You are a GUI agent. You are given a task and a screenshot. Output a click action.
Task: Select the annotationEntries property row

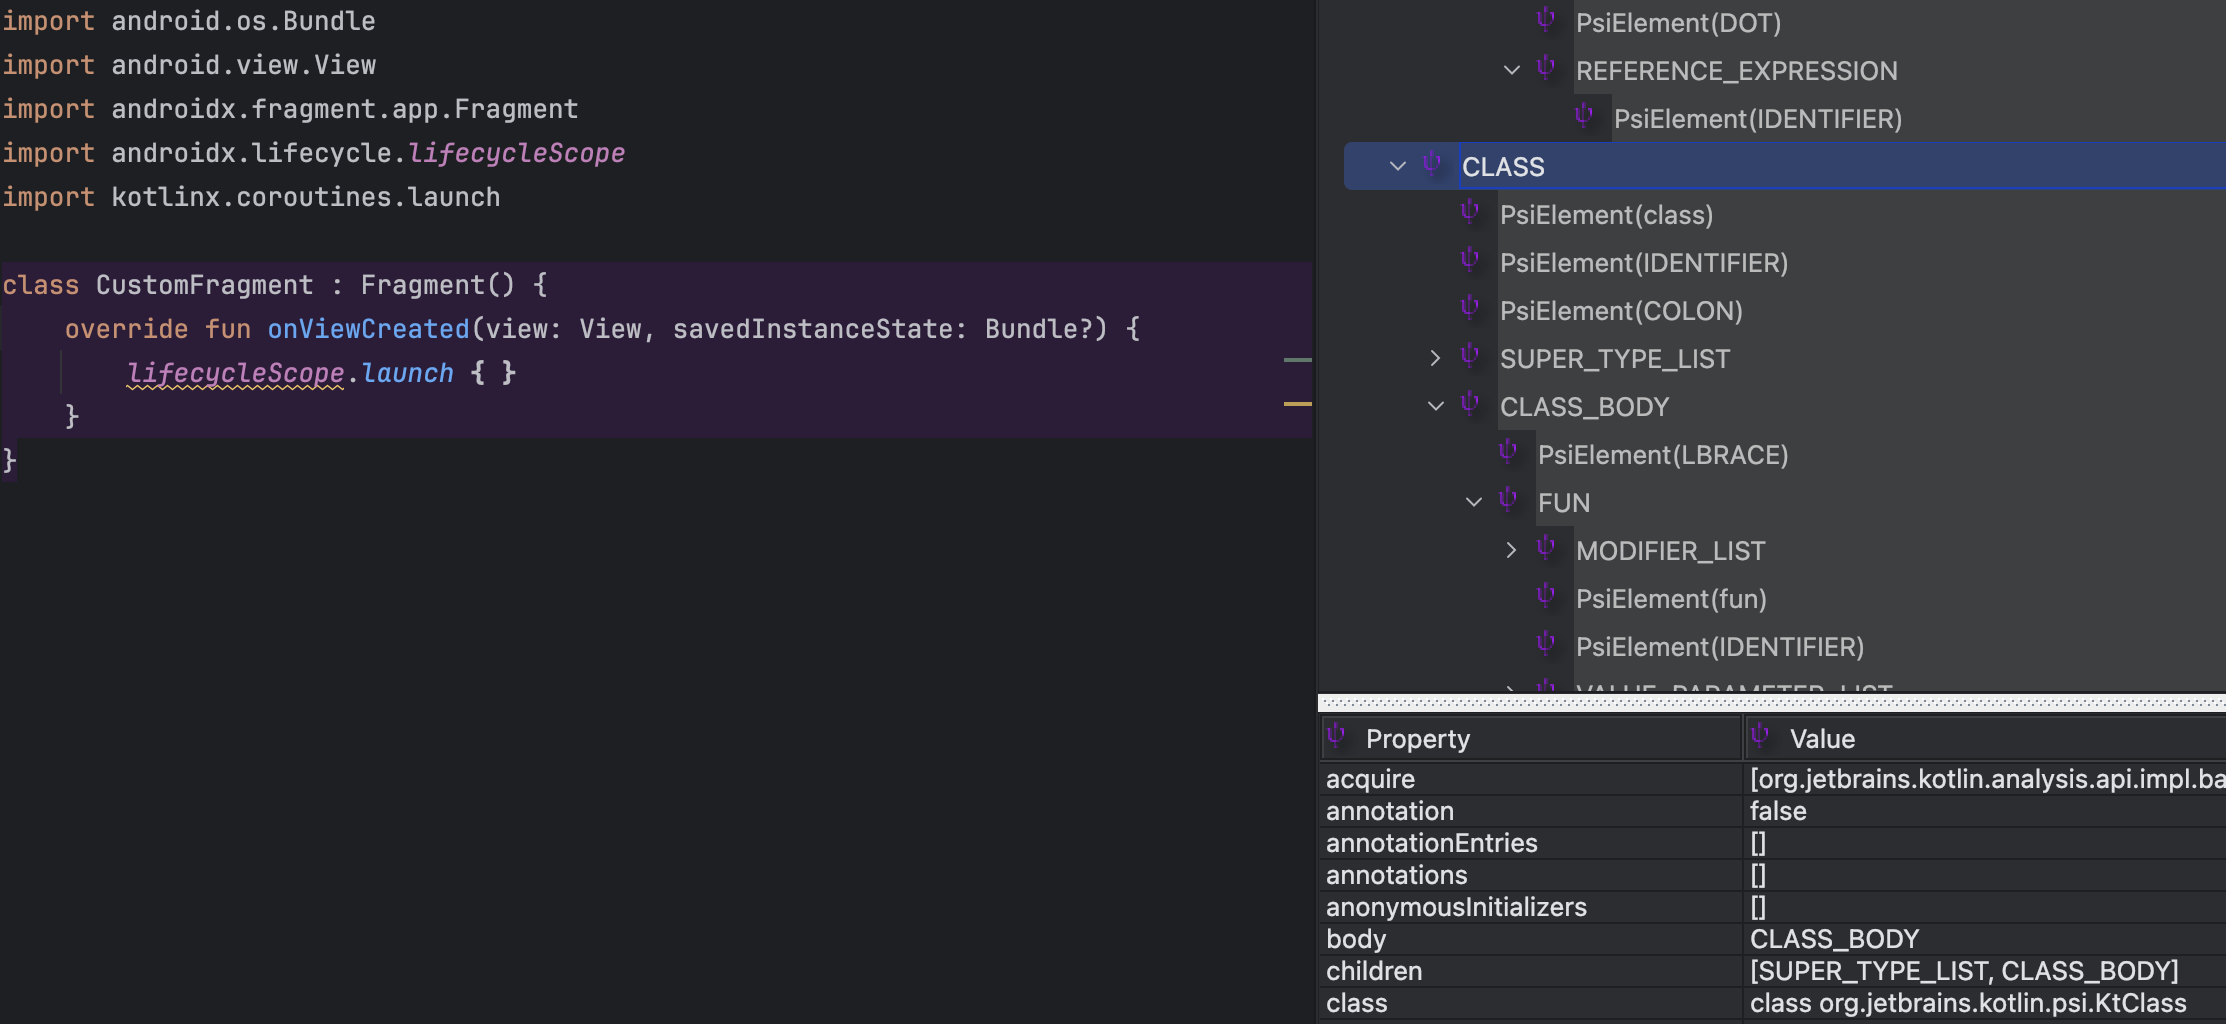tap(1772, 843)
